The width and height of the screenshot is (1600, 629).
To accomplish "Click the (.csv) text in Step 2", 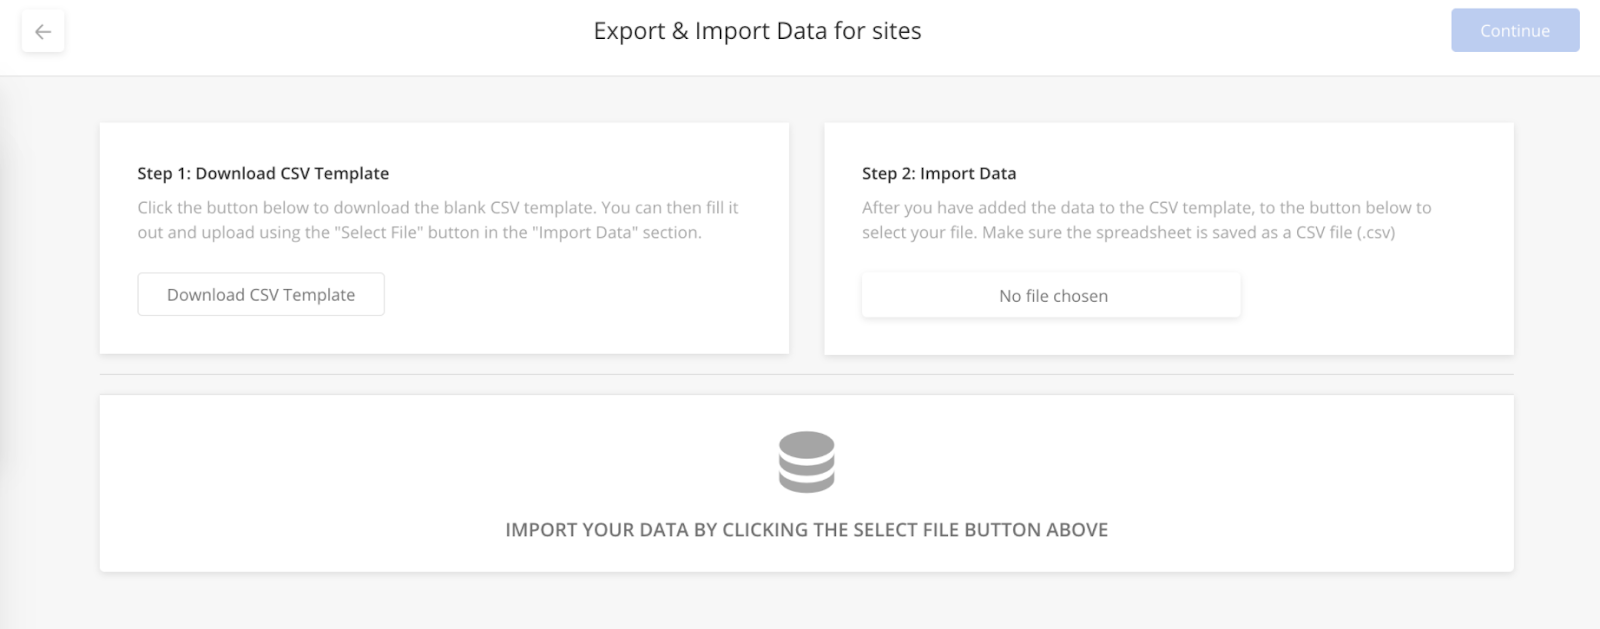I will [1376, 232].
